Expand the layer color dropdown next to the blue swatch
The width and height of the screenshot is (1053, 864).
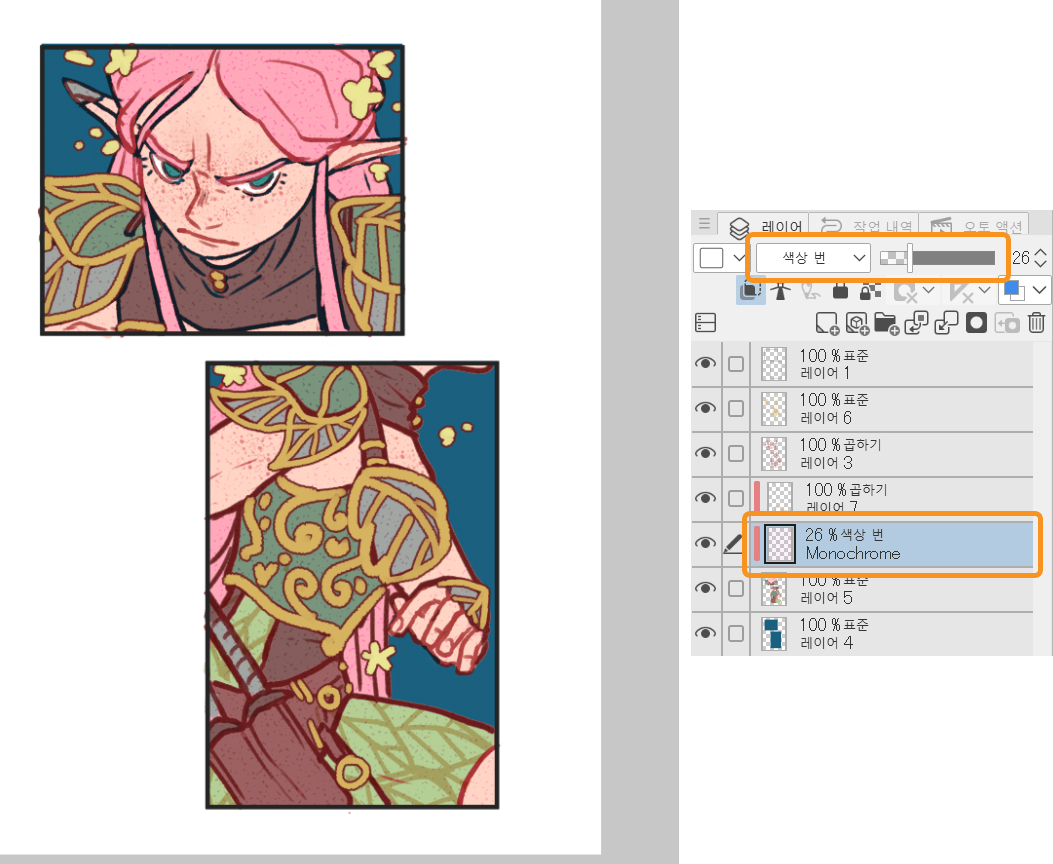(1038, 291)
